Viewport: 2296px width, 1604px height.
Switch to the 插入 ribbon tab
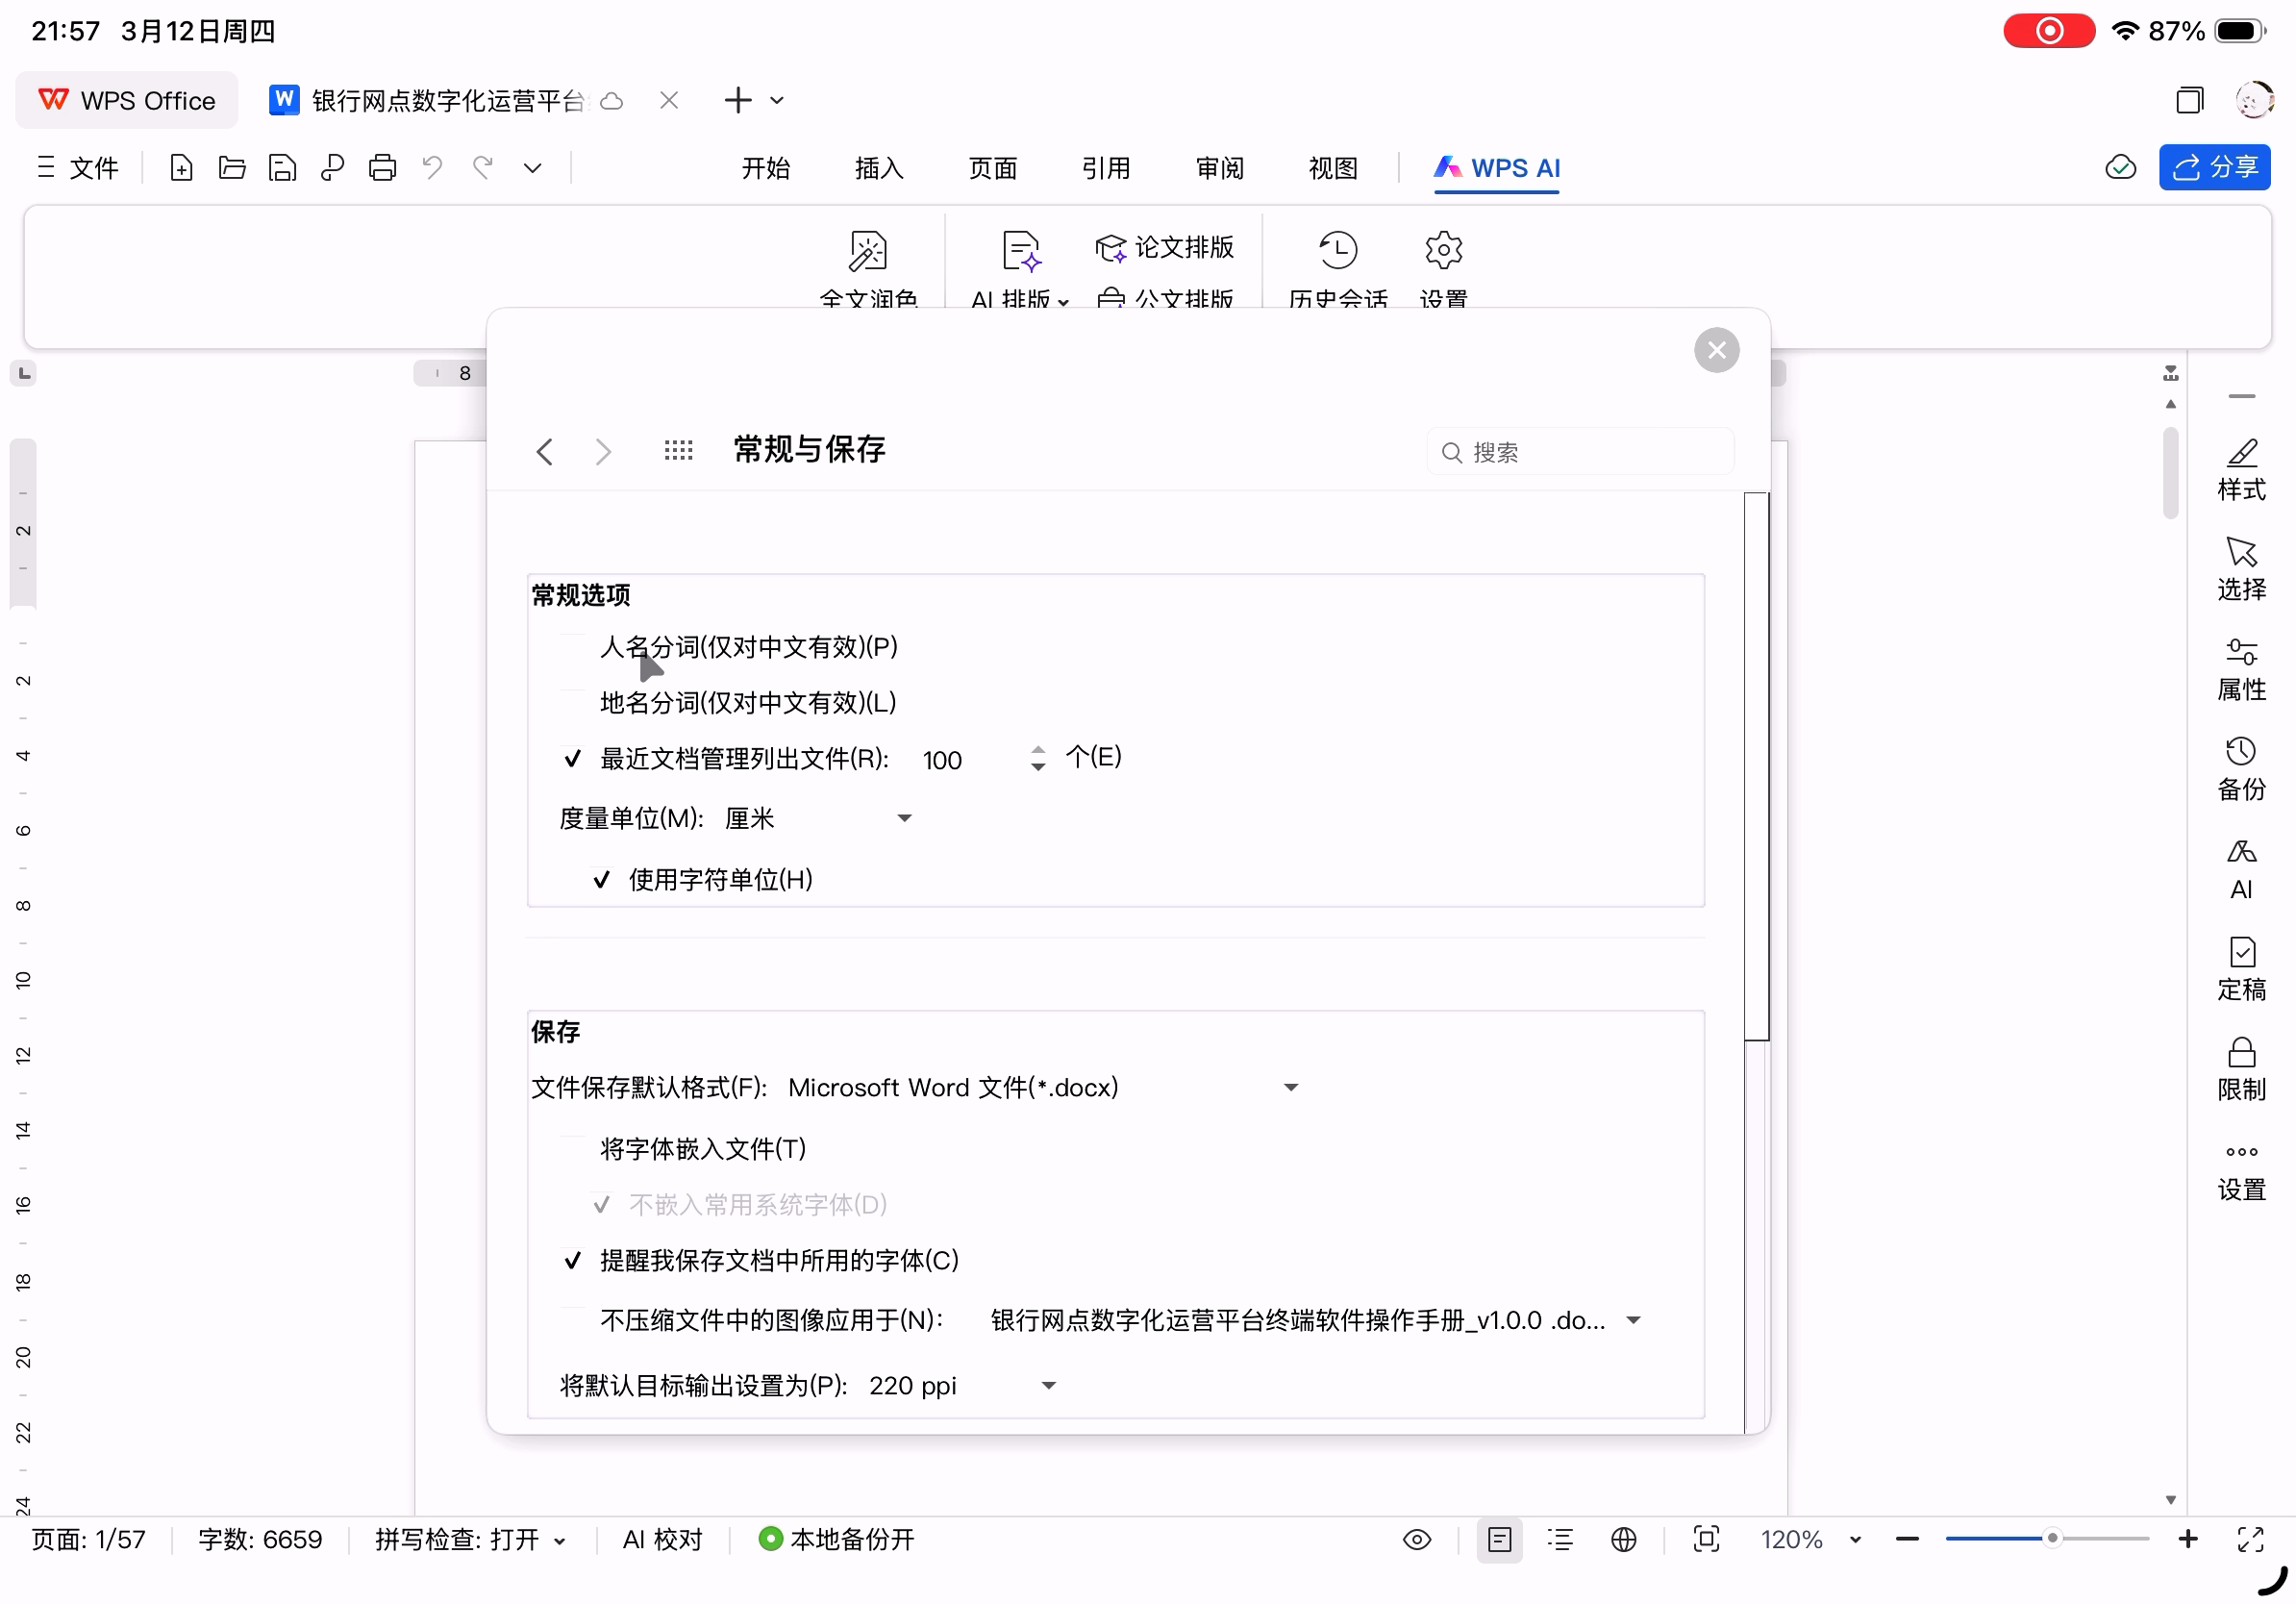(x=878, y=168)
